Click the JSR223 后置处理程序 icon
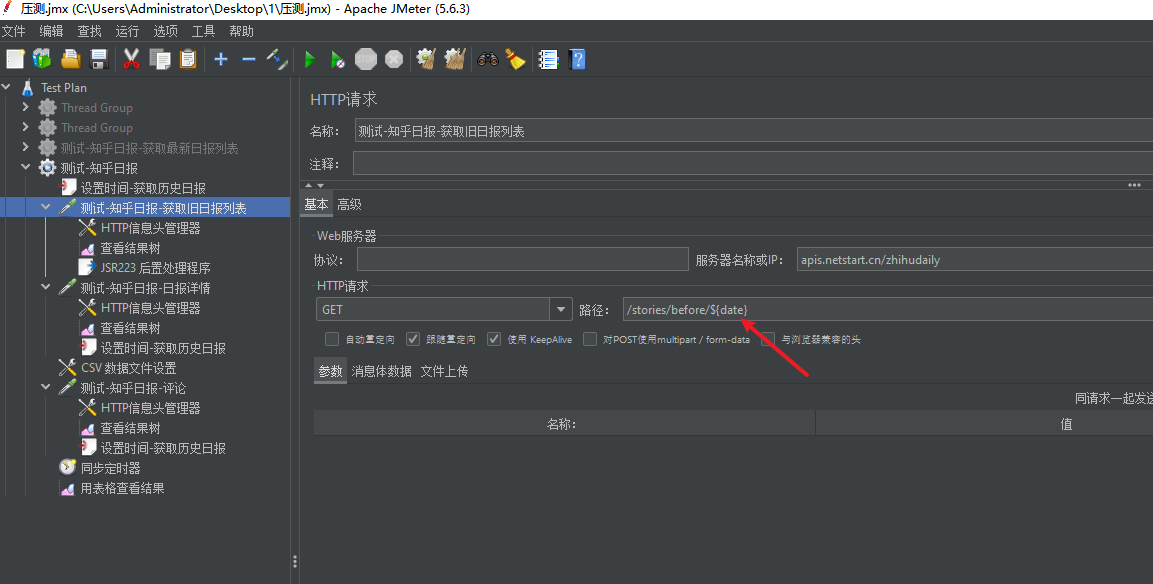The width and height of the screenshot is (1153, 584). tap(87, 267)
